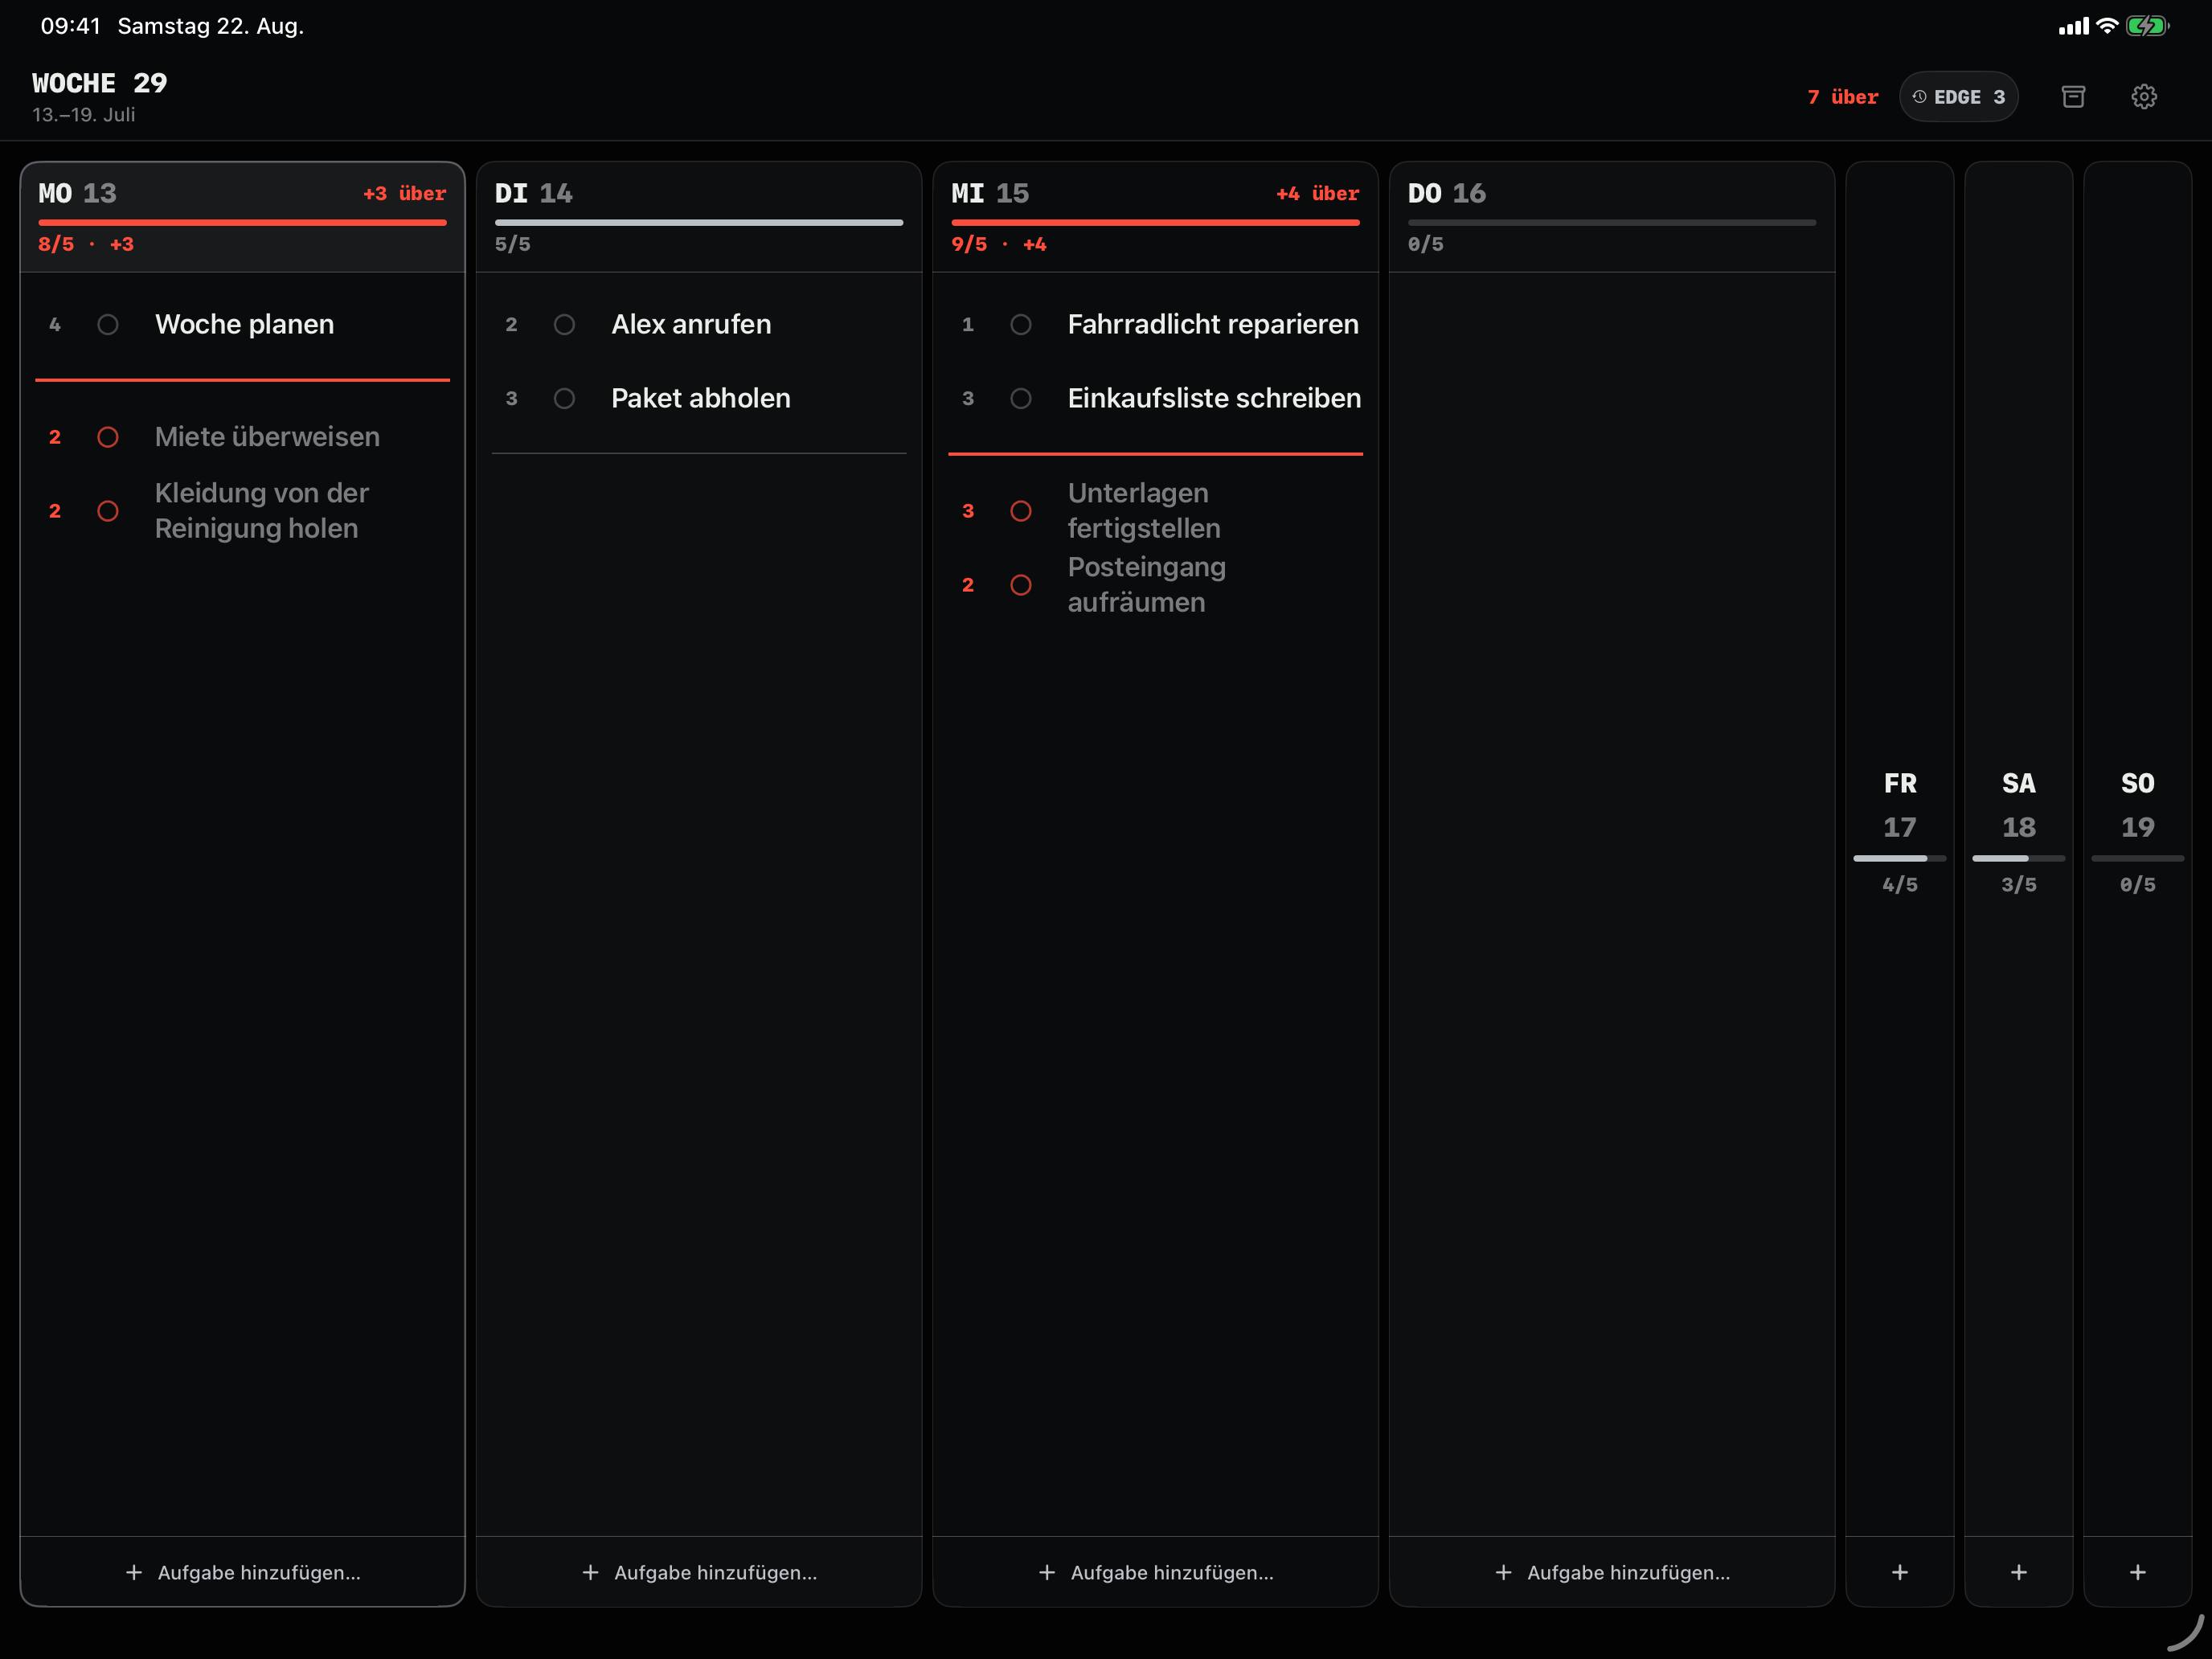Click the red '7 über' overflow indicator
Screen dimensions: 2212x1659
(1842, 97)
